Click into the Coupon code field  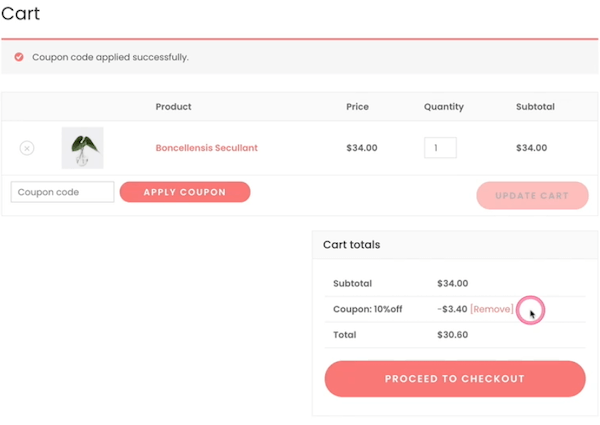(62, 192)
